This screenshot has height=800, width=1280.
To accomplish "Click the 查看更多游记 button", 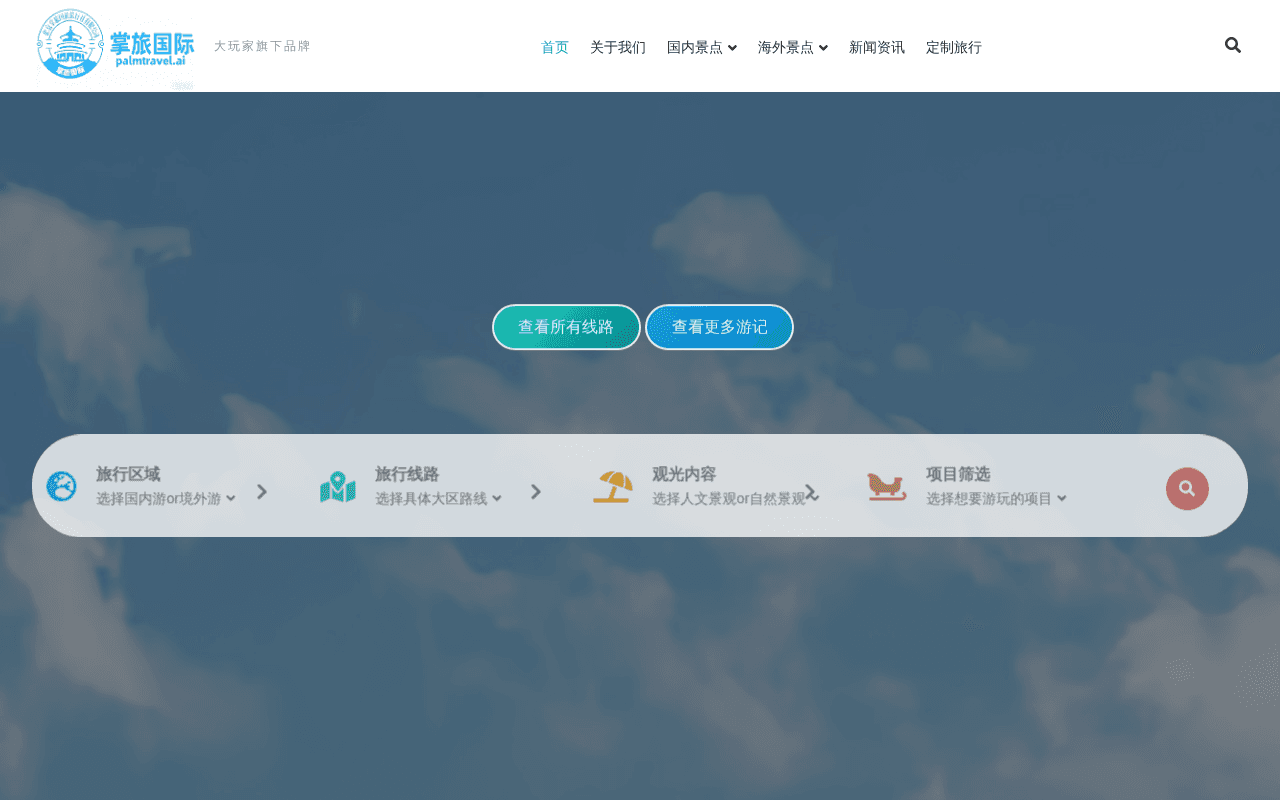I will click(720, 327).
